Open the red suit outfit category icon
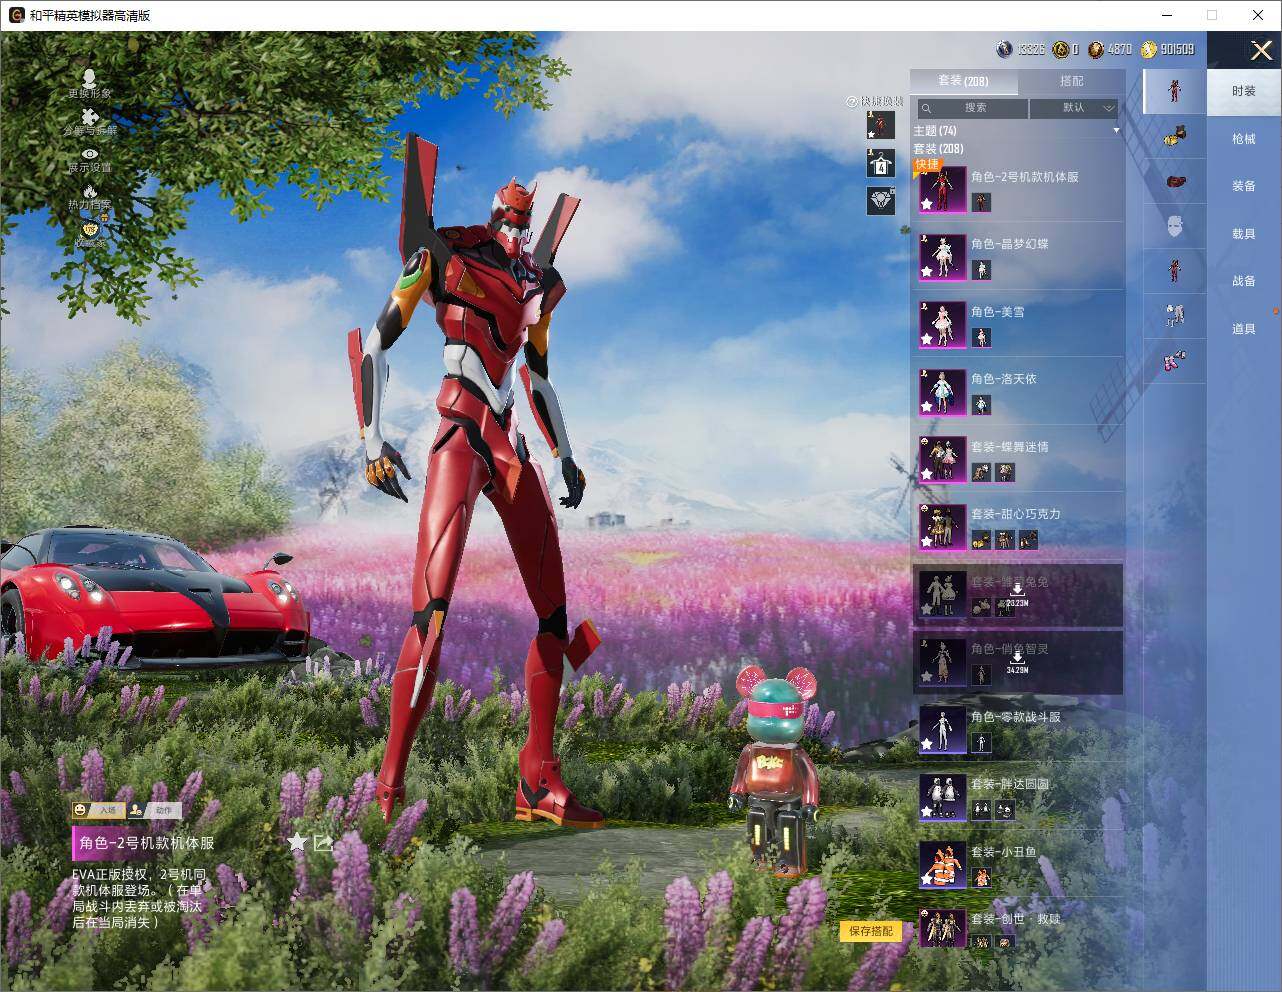This screenshot has height=992, width=1282. click(1175, 91)
